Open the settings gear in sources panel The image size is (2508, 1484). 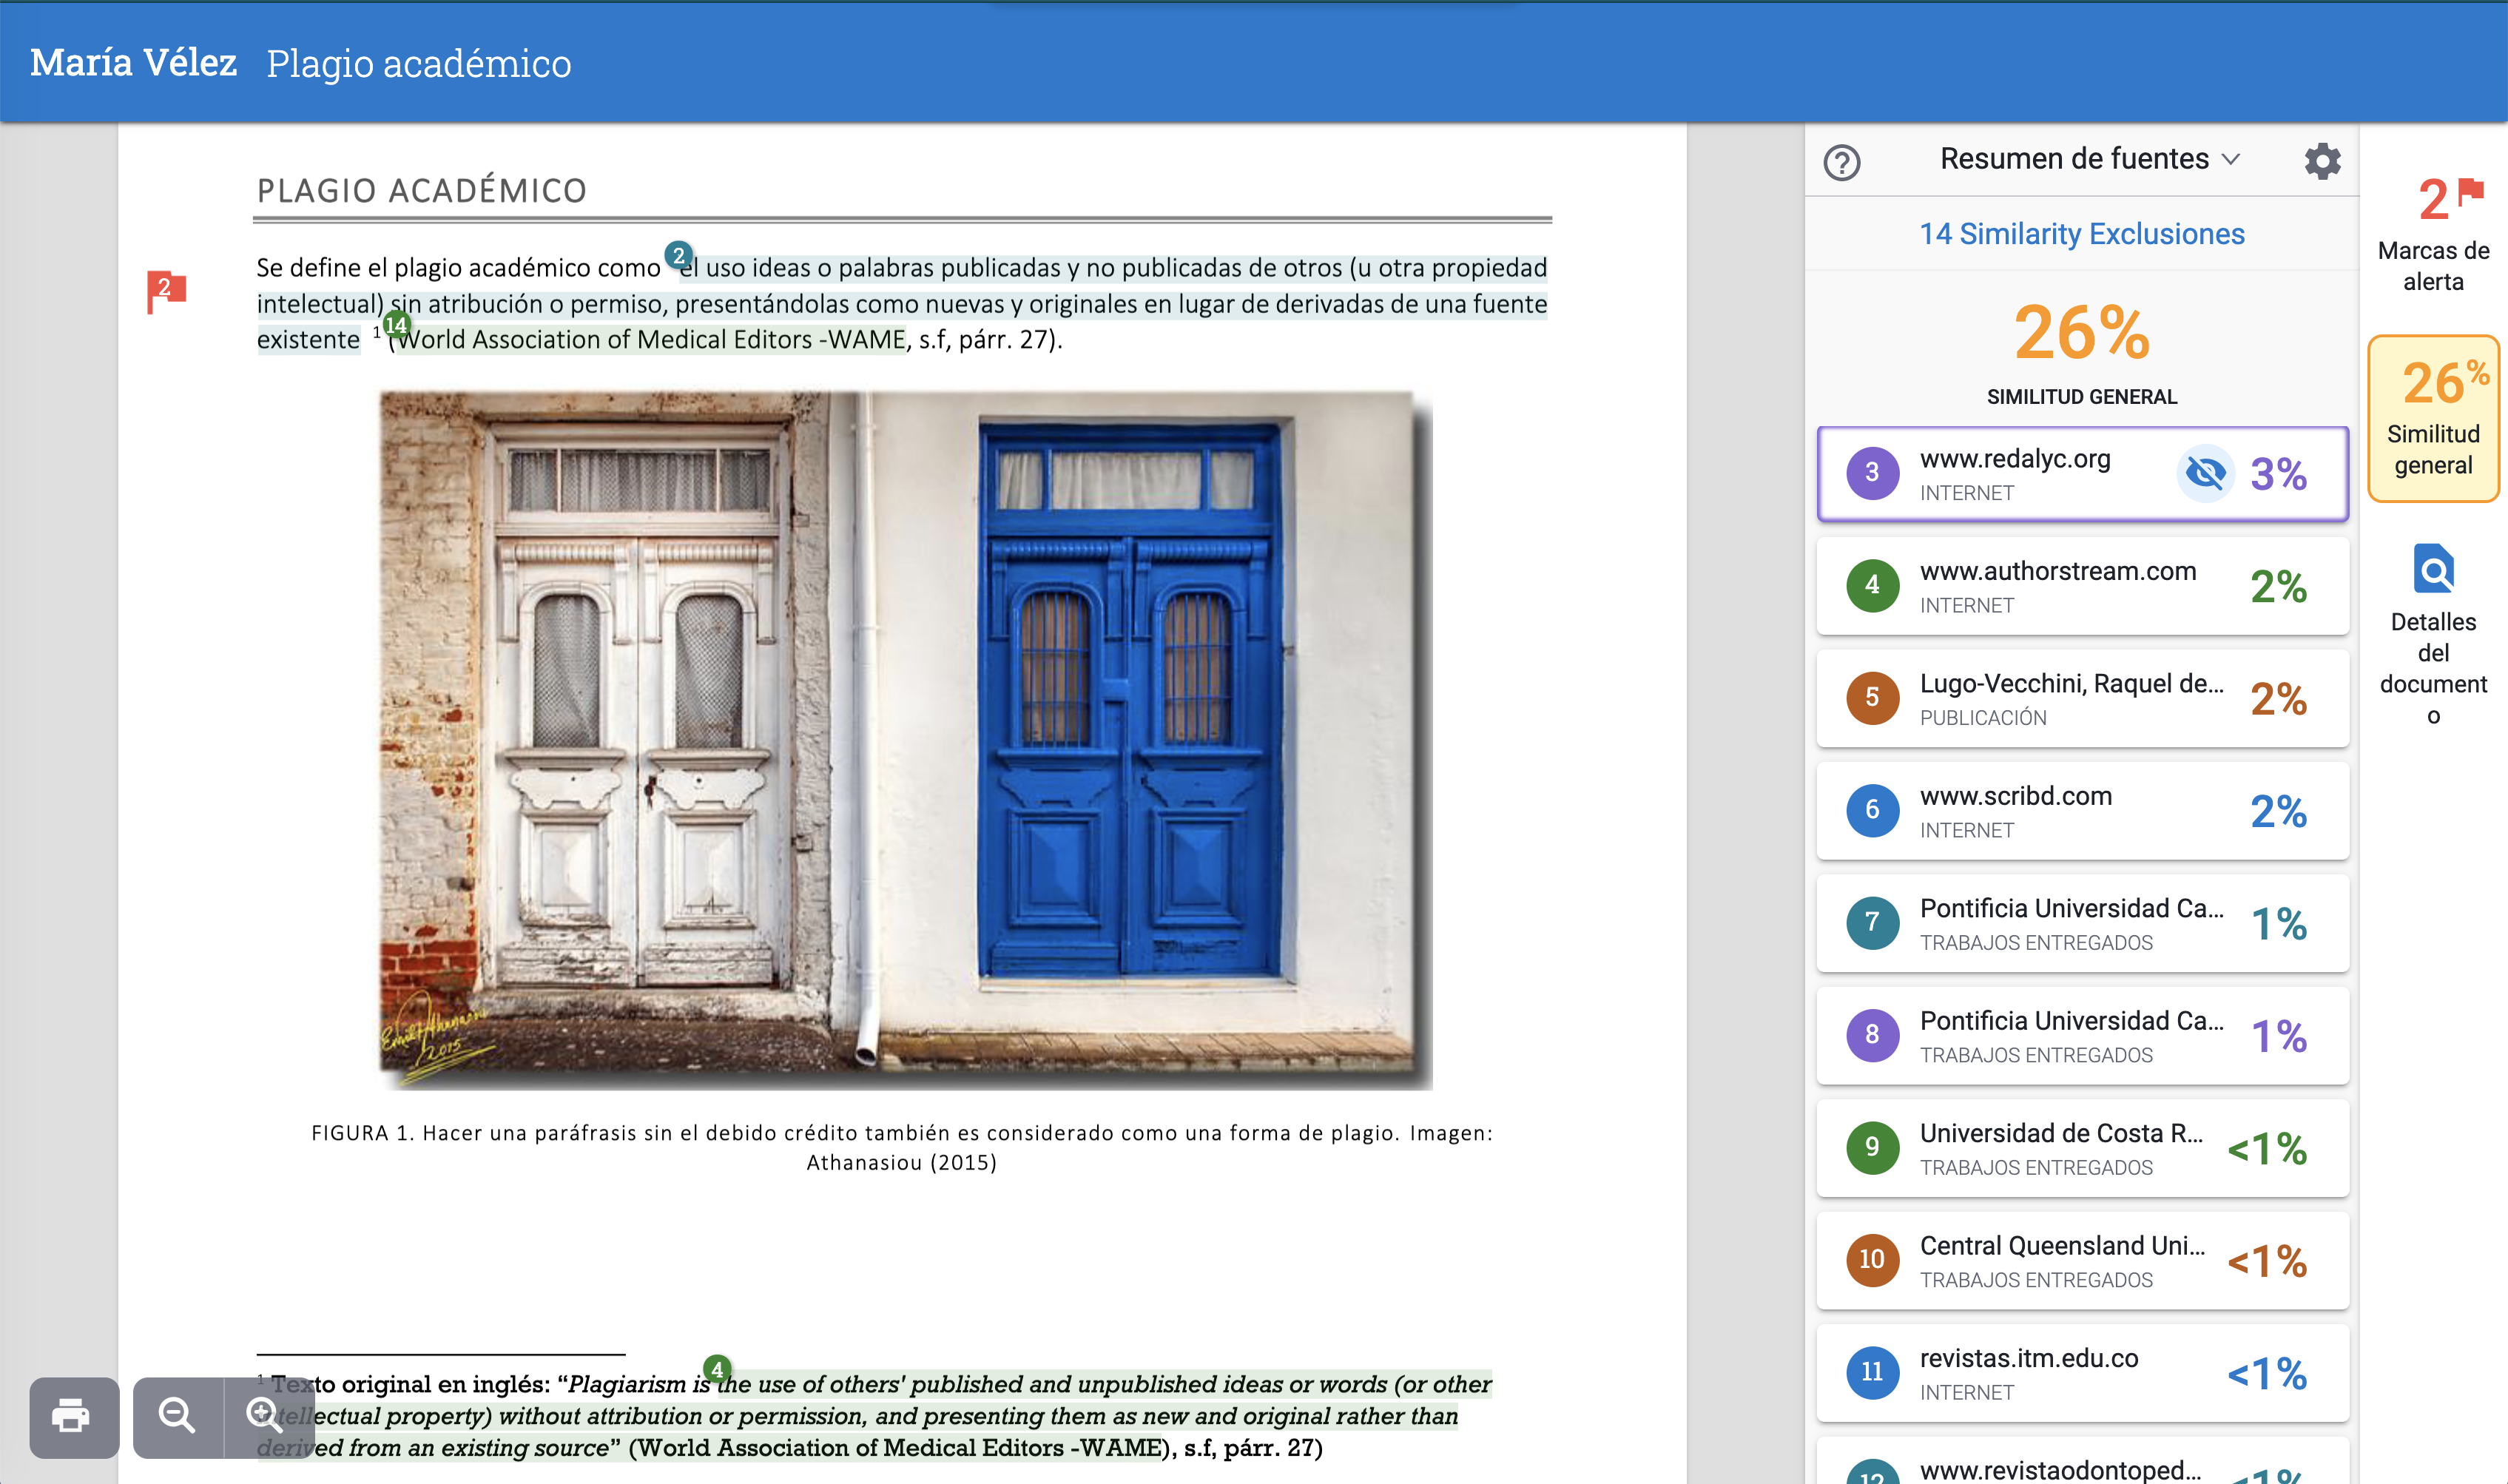click(x=2322, y=161)
